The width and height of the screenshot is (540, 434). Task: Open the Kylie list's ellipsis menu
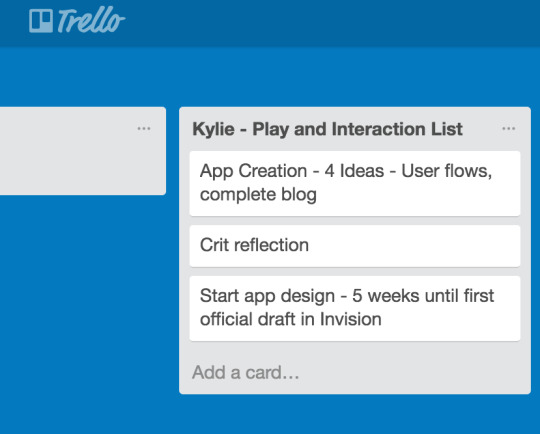[x=508, y=129]
